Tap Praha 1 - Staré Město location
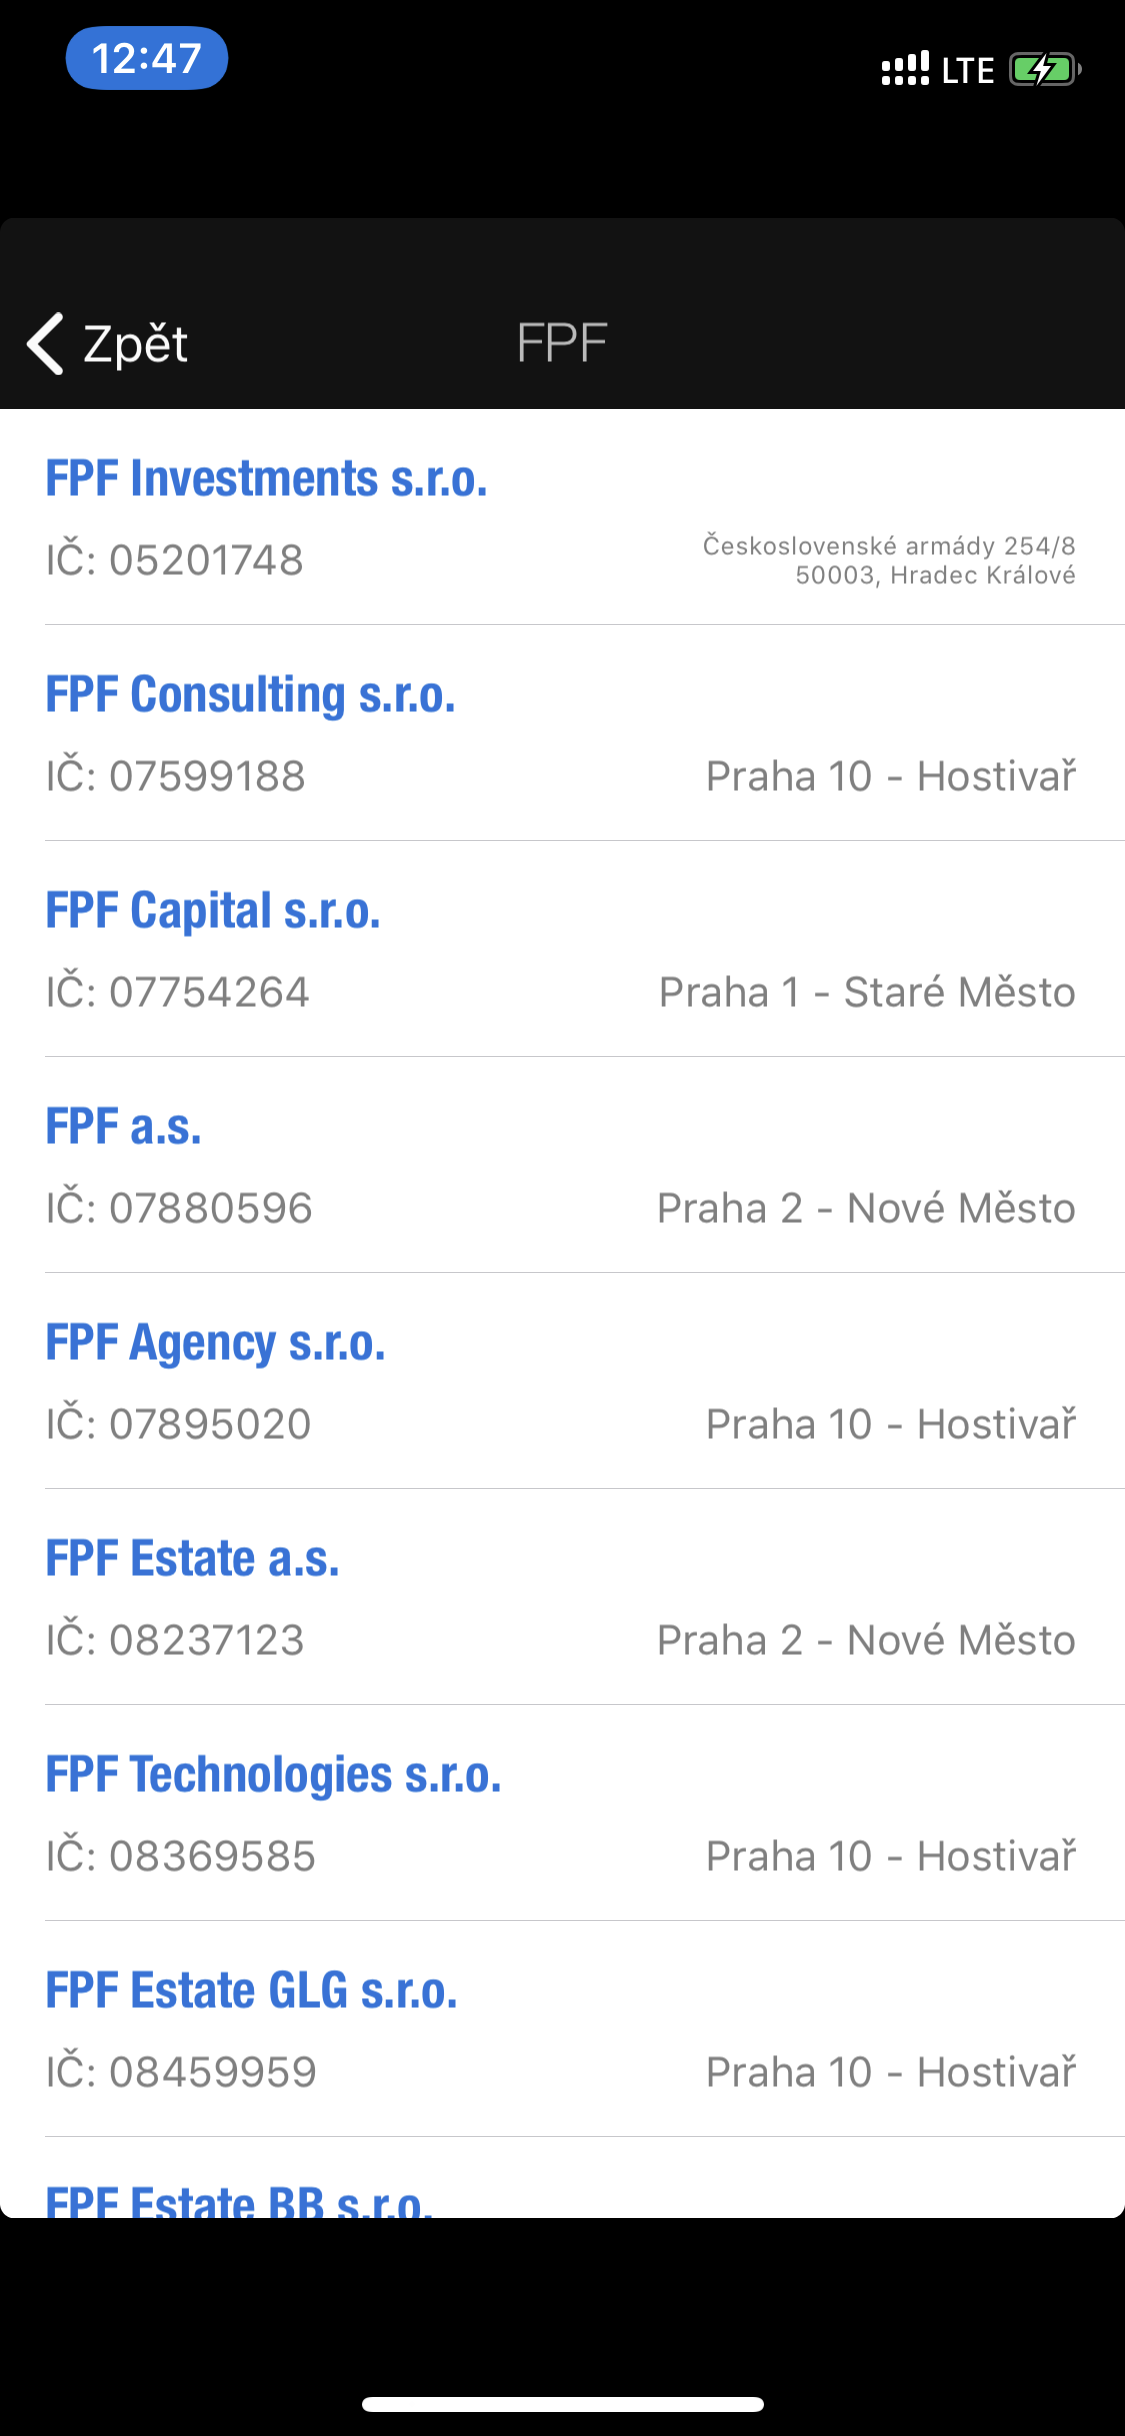 (867, 993)
